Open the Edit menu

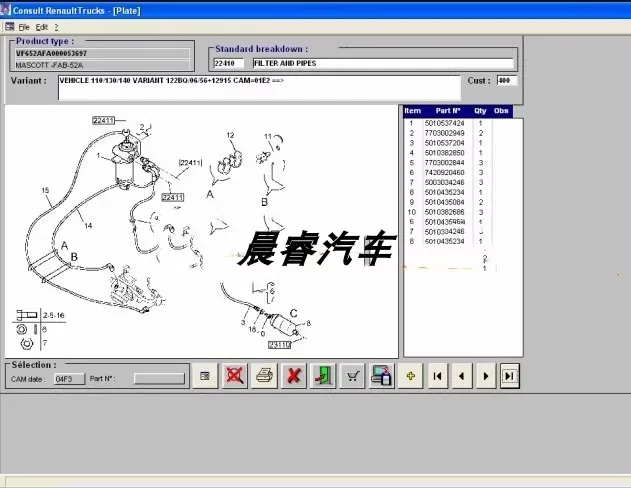click(x=42, y=27)
